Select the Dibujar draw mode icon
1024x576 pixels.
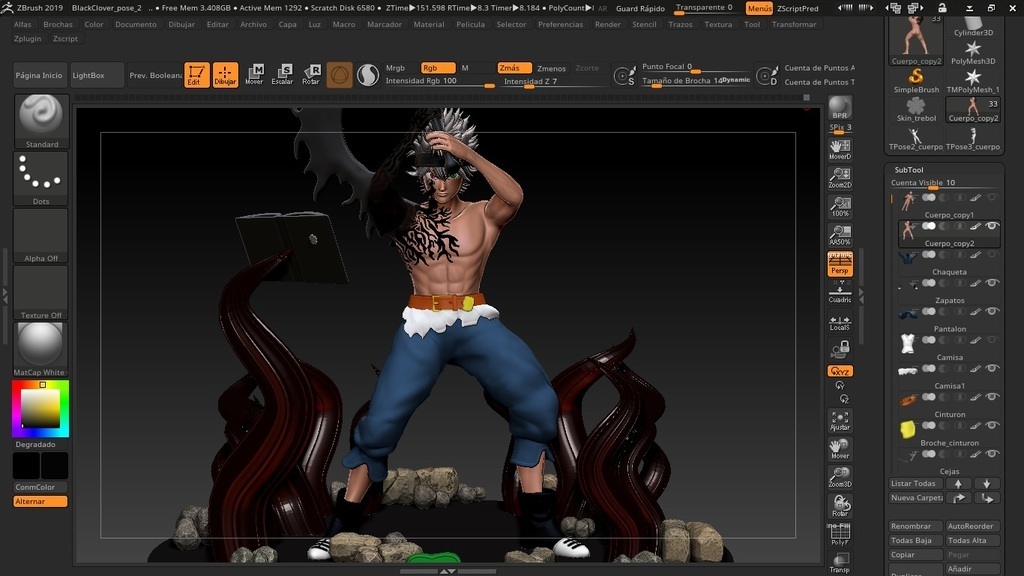pos(225,74)
